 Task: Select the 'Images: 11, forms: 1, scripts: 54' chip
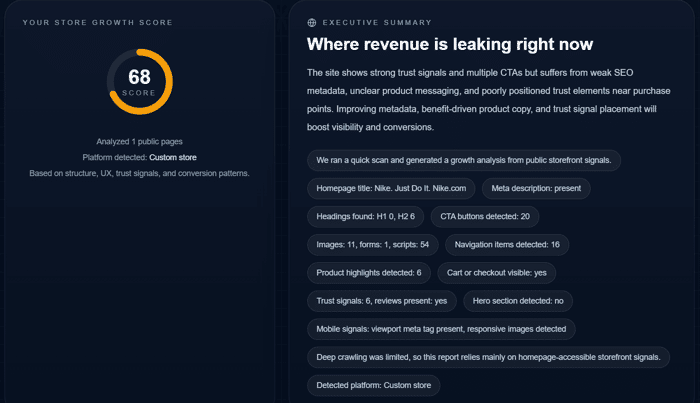(373, 245)
